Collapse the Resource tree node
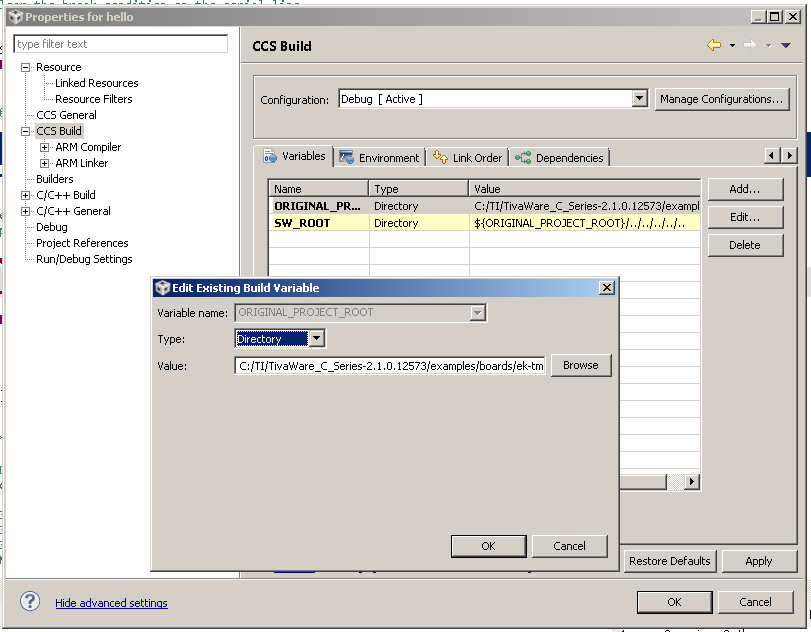811x632 pixels. click(x=25, y=67)
